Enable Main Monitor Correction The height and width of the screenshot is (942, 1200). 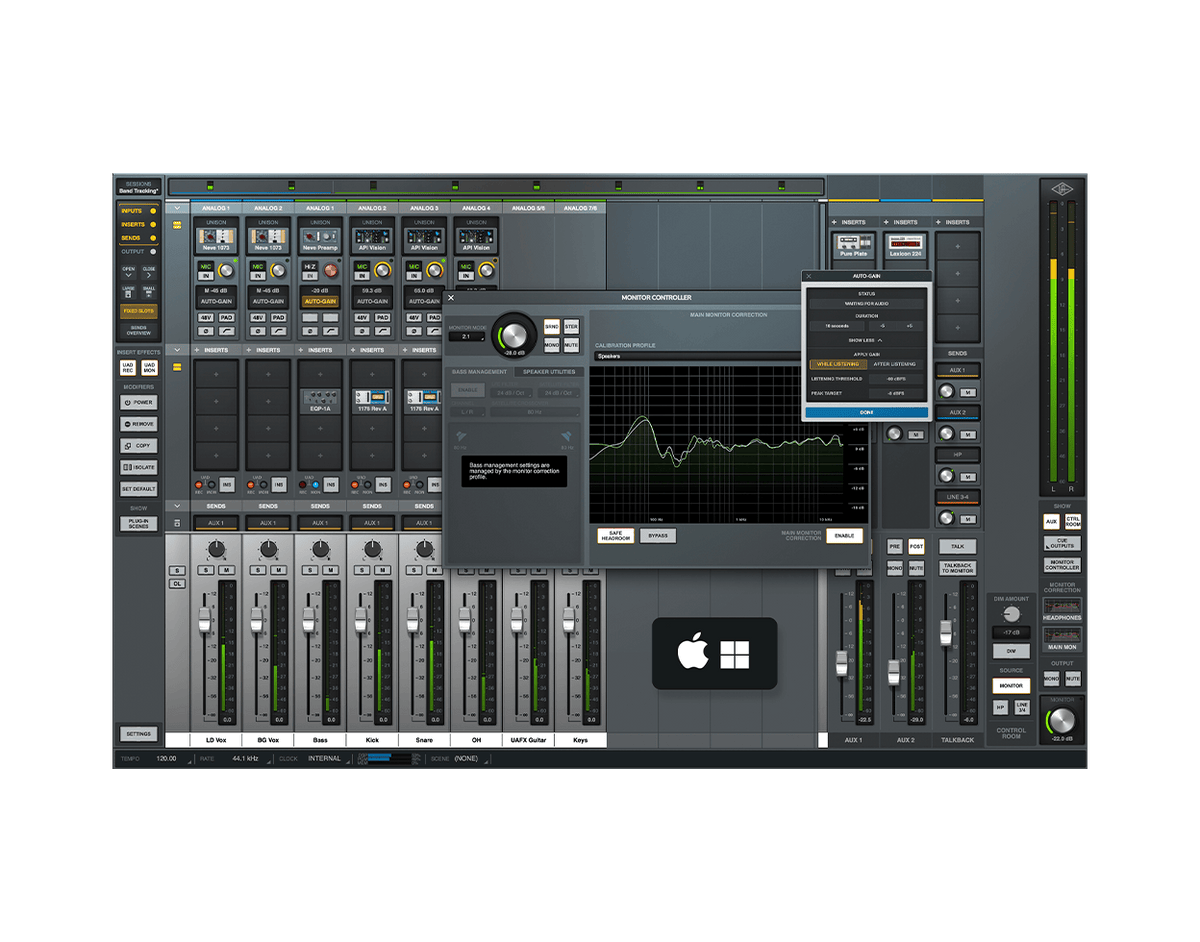pyautogui.click(x=843, y=535)
